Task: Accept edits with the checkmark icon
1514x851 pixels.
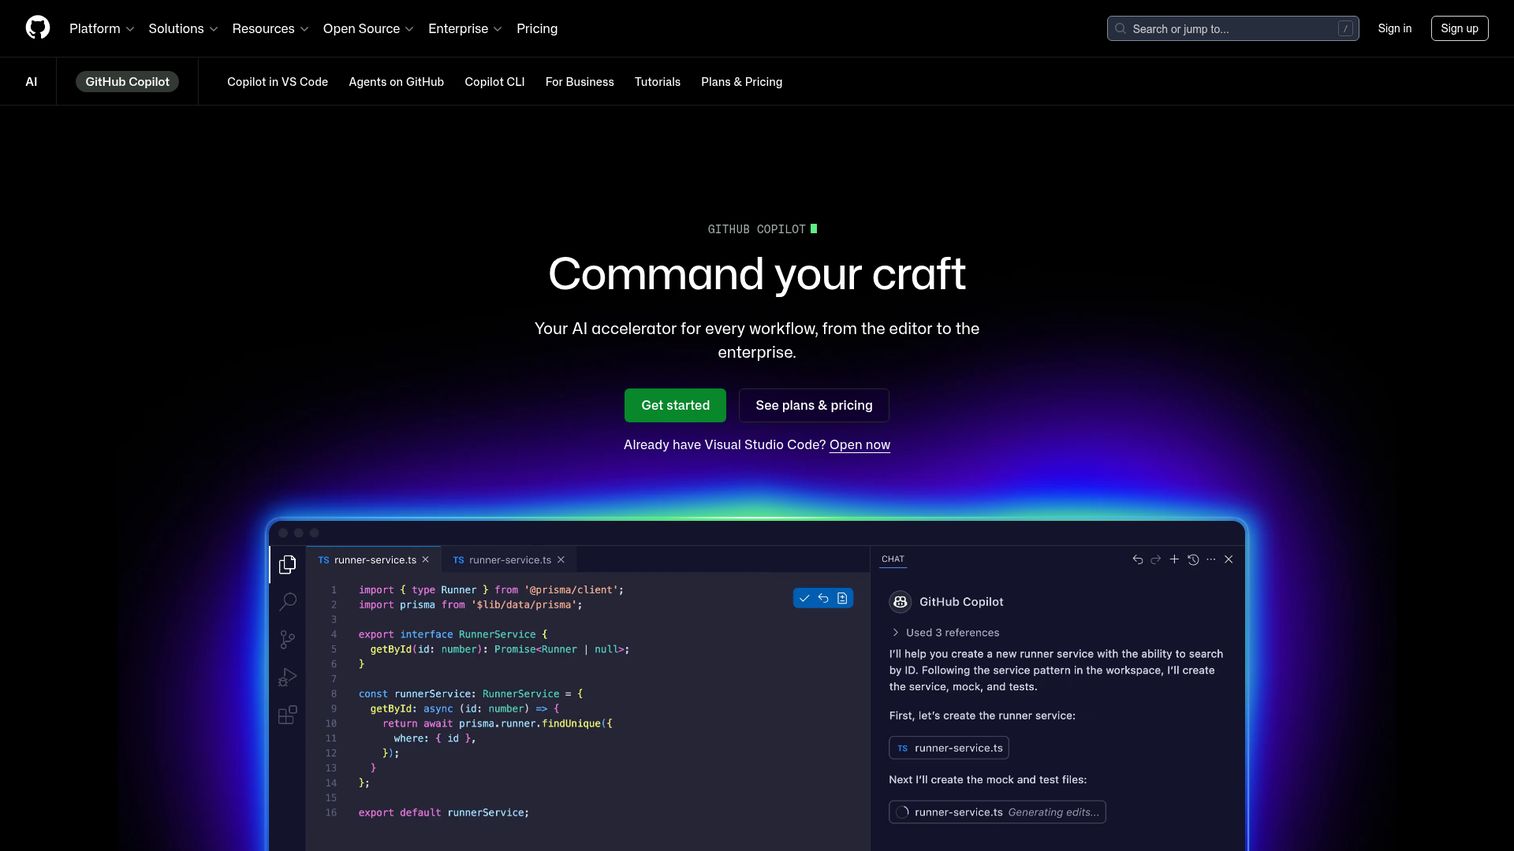Action: 804,598
